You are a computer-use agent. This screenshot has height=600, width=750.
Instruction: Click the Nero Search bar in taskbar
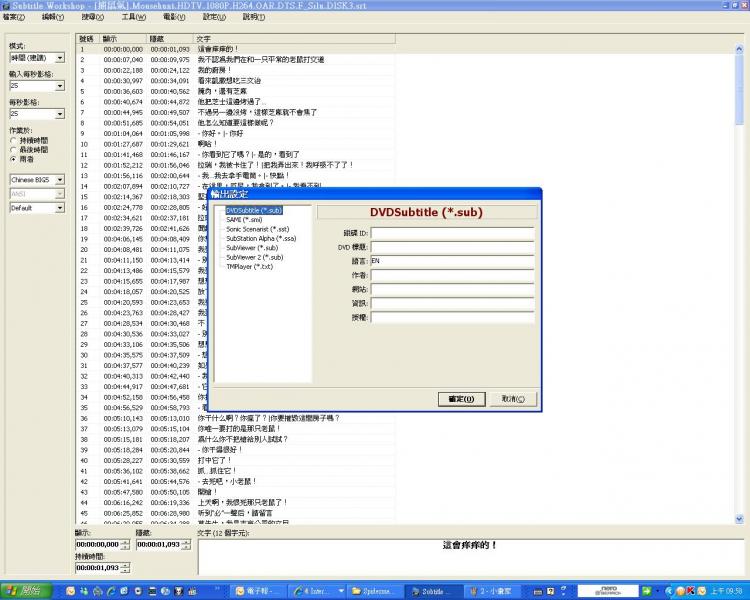608,591
